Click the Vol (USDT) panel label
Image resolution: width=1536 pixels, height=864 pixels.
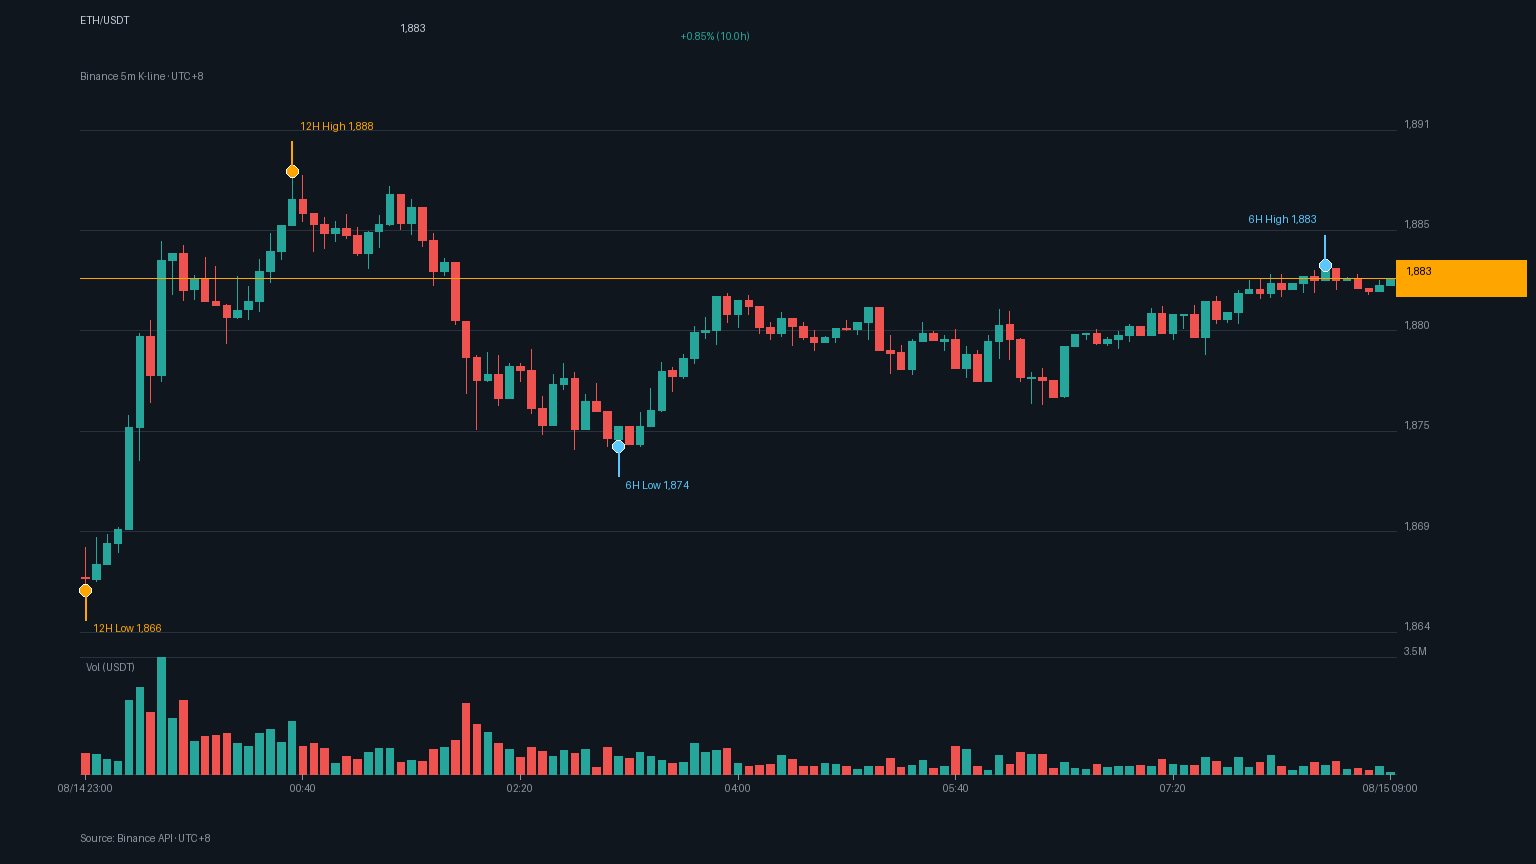click(x=110, y=667)
